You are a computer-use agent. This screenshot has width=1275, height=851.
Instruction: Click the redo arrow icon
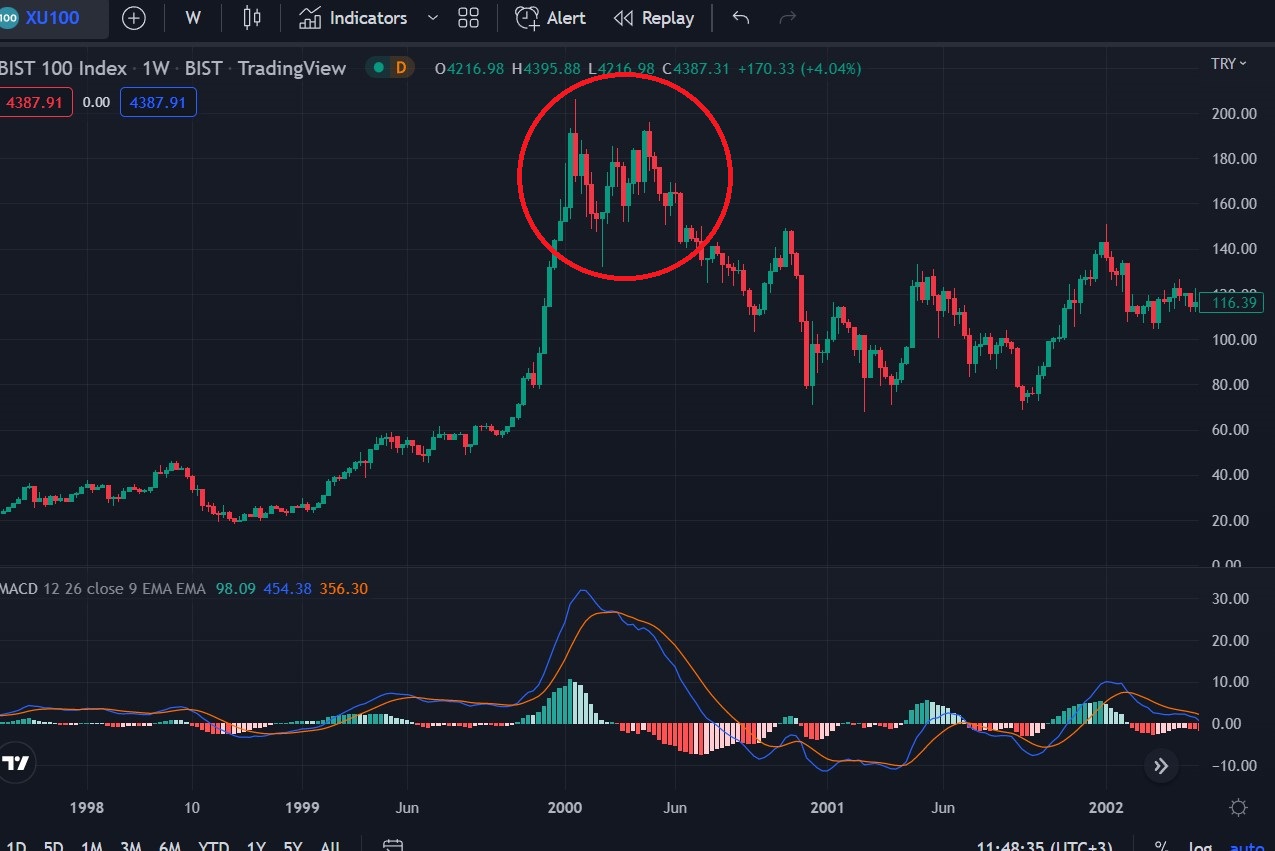click(x=787, y=18)
